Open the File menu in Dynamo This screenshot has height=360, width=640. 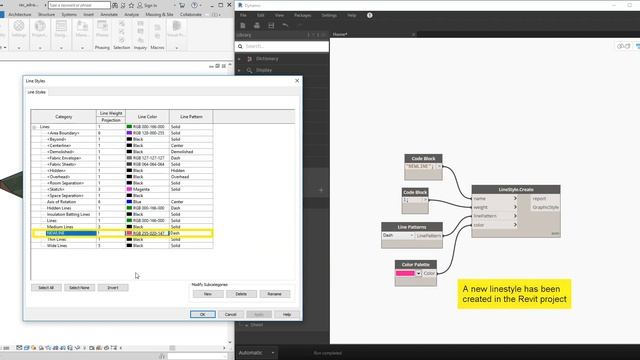coord(243,15)
